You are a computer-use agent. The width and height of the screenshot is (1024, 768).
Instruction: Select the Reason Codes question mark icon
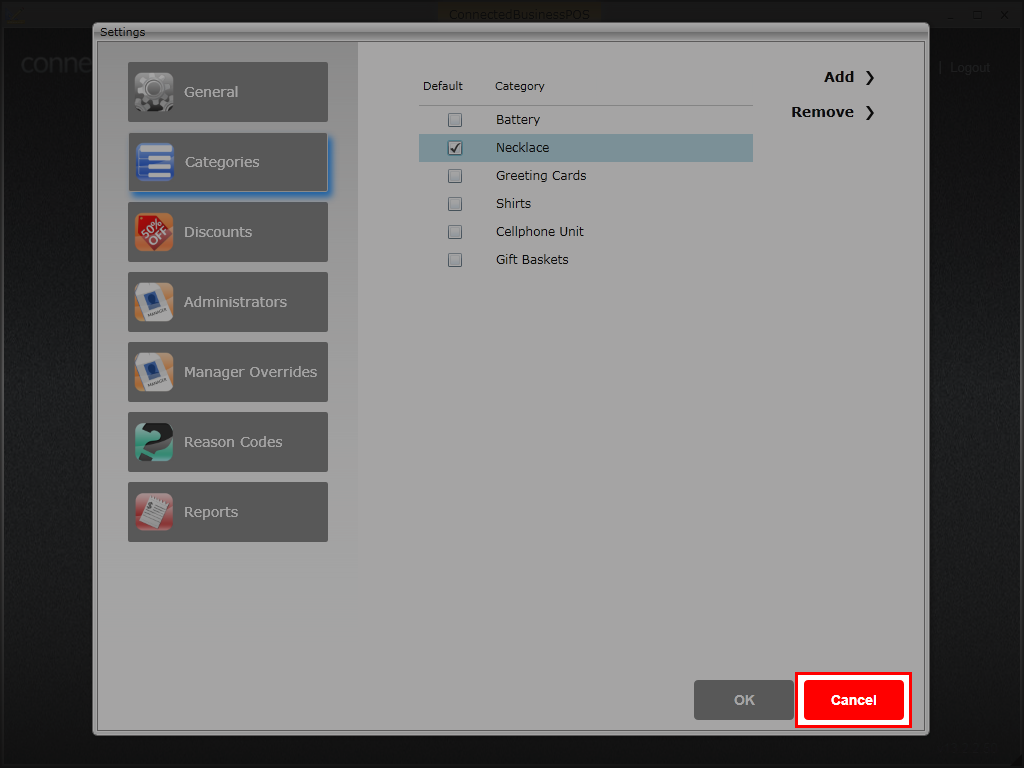[154, 442]
